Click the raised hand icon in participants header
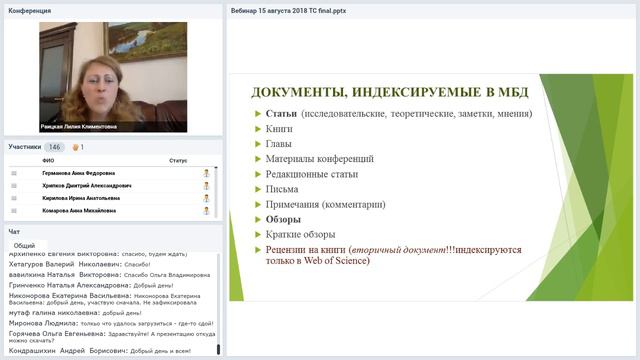Screen dimensions: 640x360 (75, 147)
